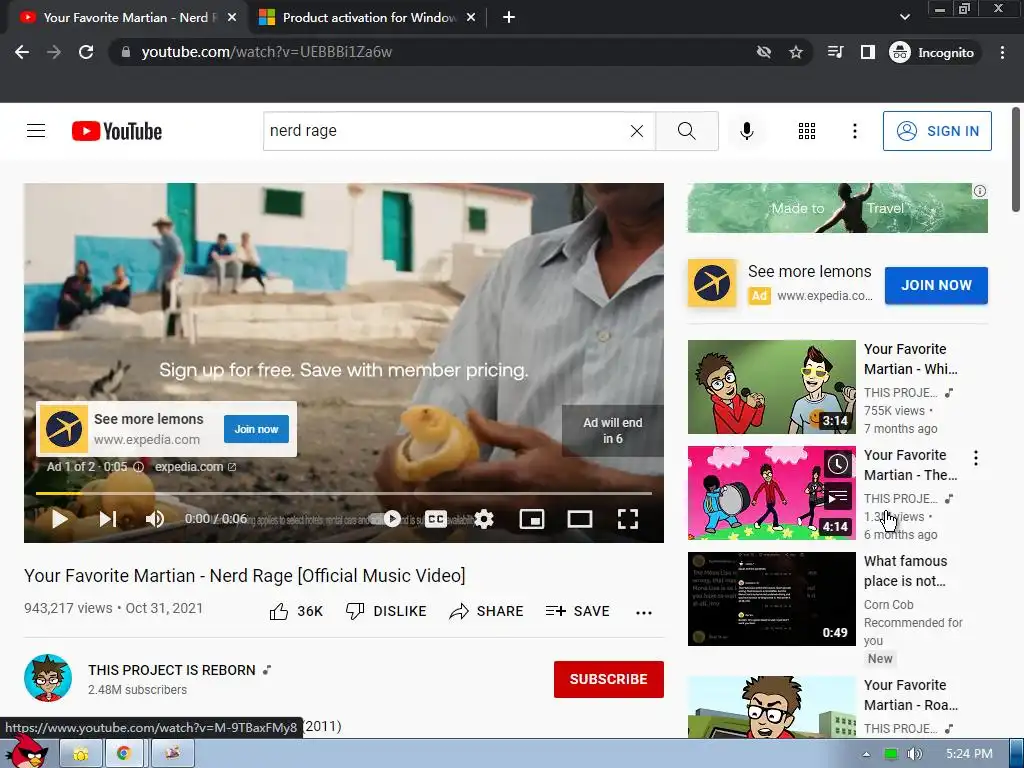Viewport: 1024px width, 768px height.
Task: Open Angry Birds start button on taskbar
Action: (26, 752)
